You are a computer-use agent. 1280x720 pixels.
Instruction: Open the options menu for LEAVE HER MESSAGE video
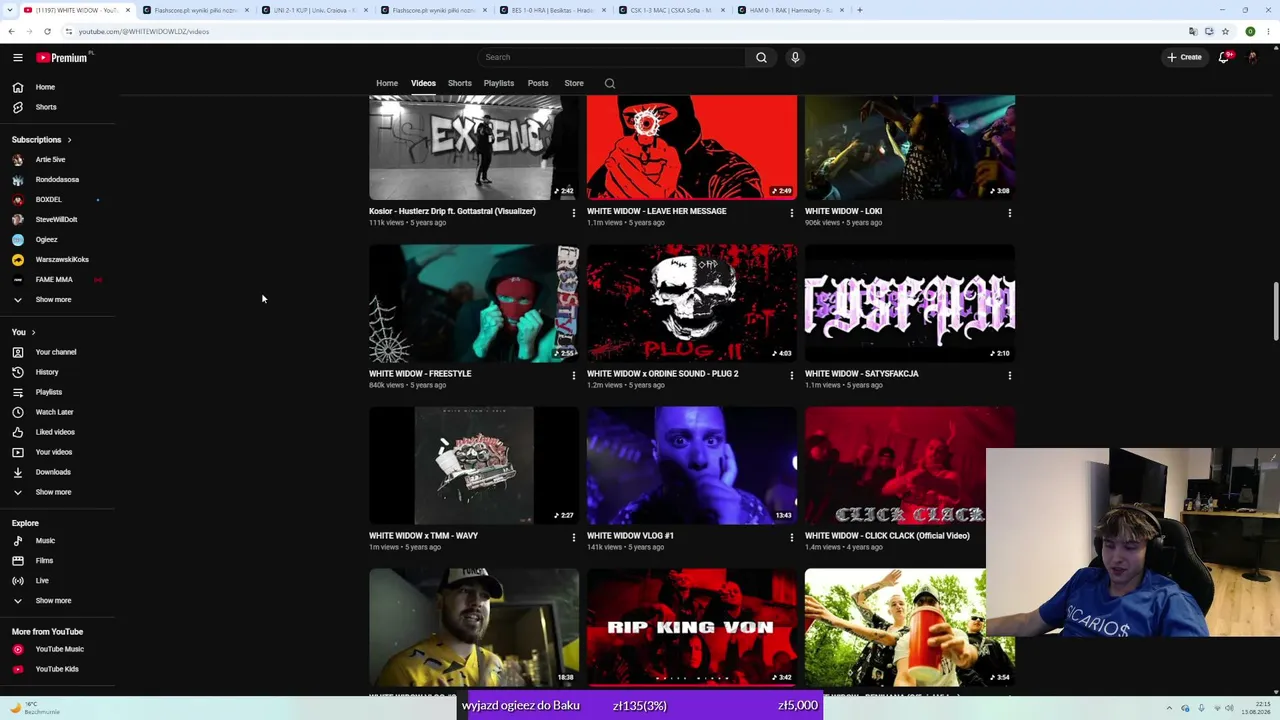[x=791, y=213]
